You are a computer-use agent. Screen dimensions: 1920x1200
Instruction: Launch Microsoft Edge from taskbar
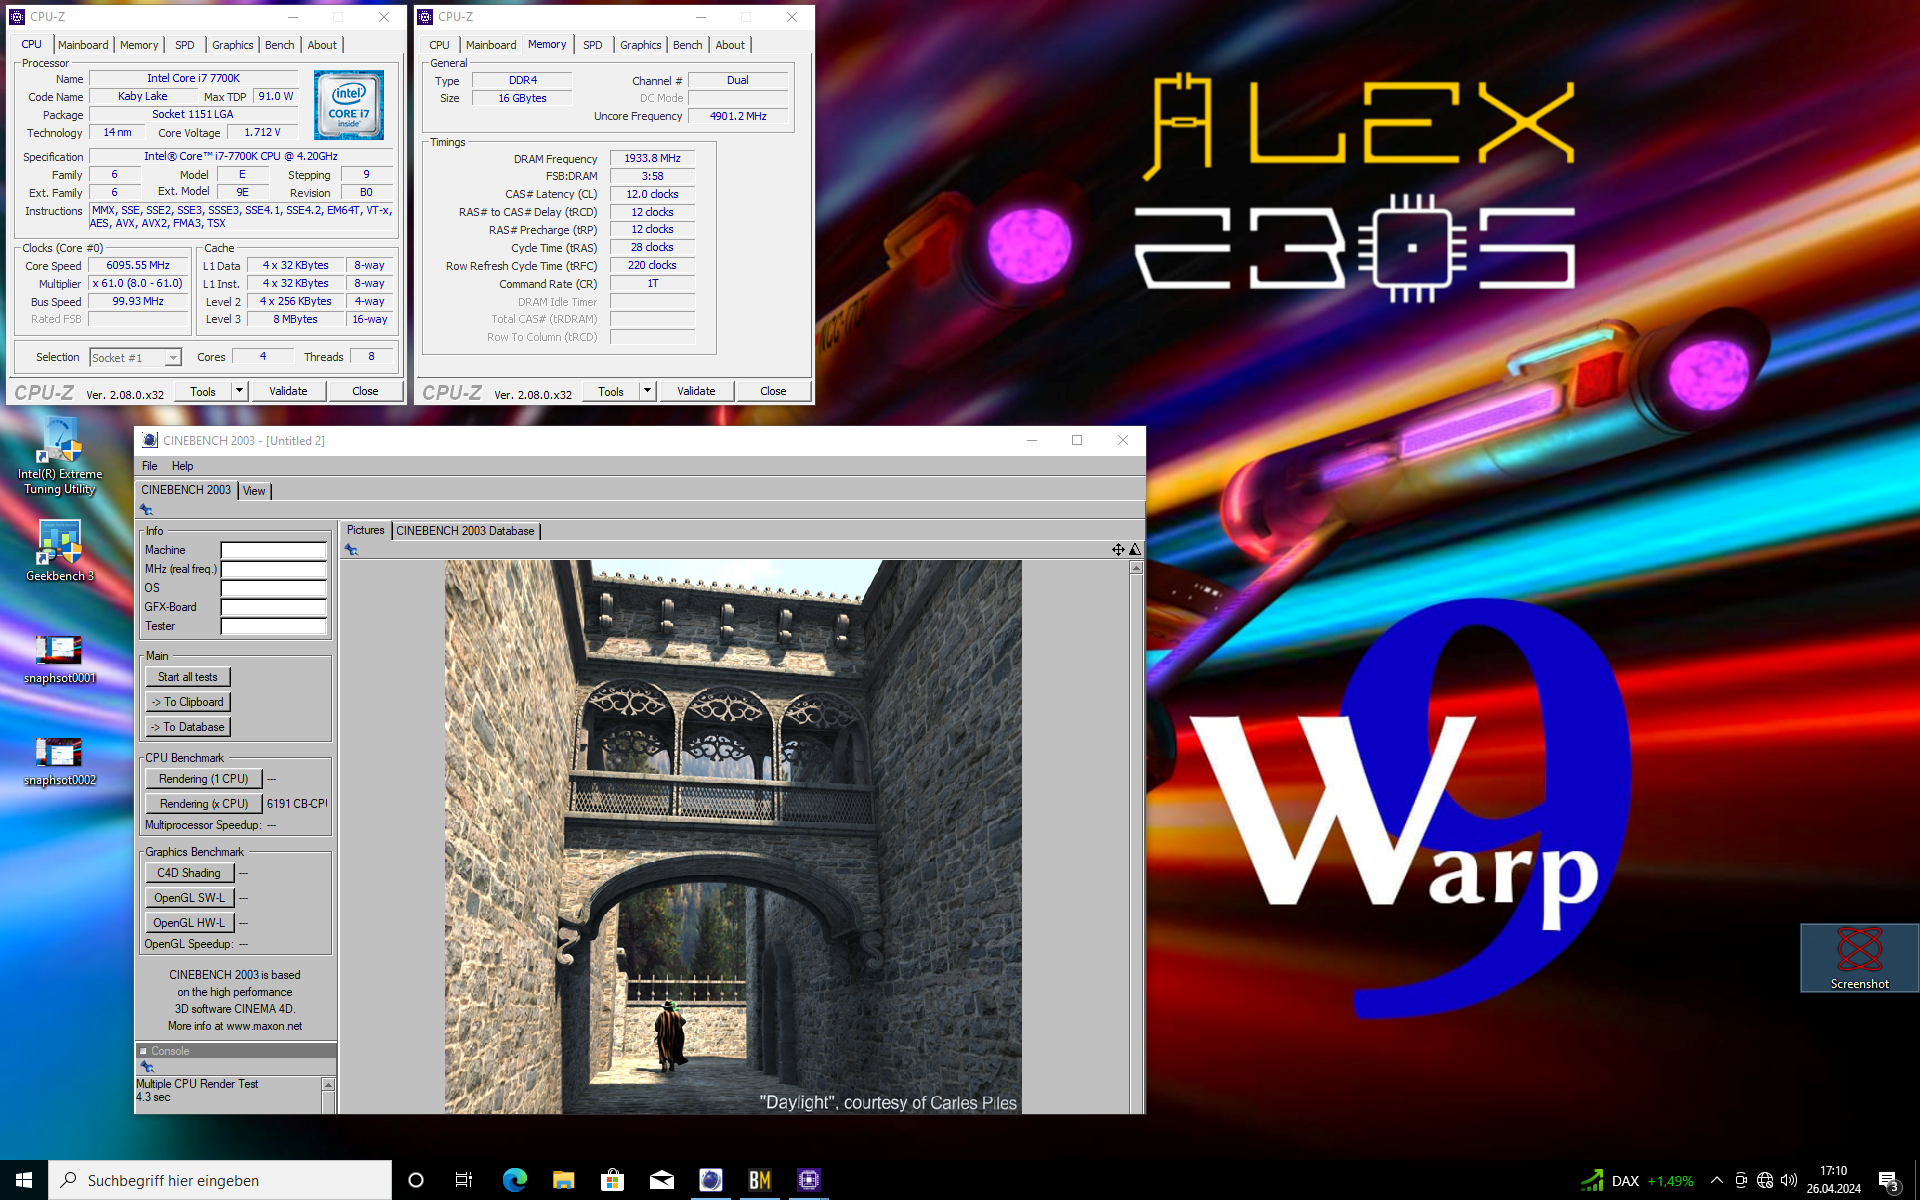pyautogui.click(x=514, y=1180)
